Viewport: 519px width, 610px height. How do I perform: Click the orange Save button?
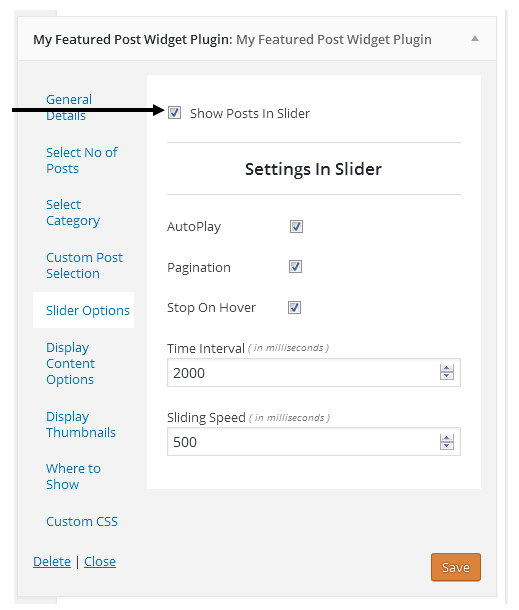(456, 567)
